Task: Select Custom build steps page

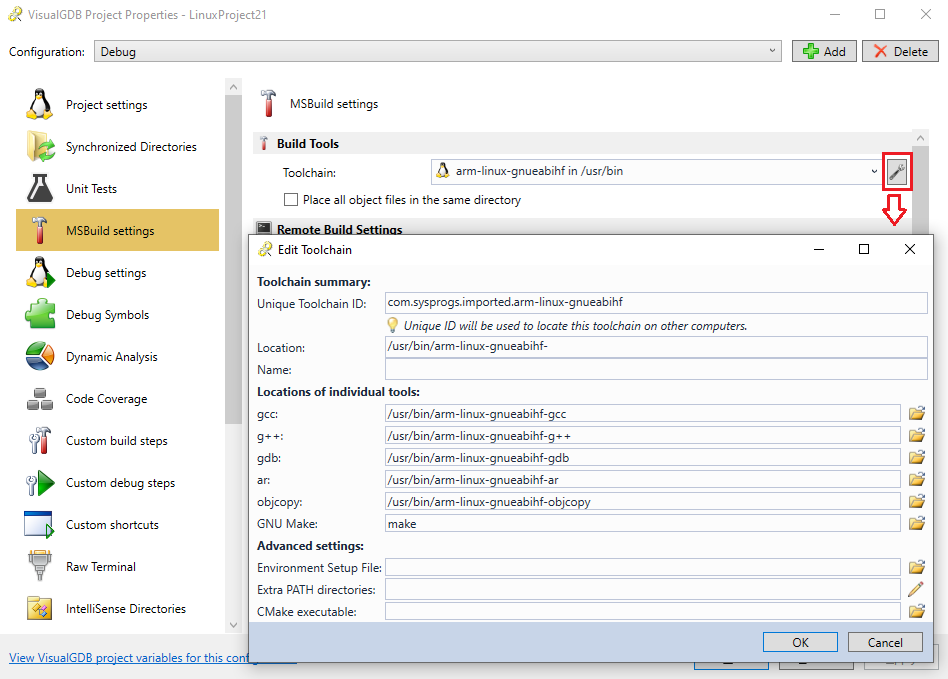Action: click(x=117, y=440)
